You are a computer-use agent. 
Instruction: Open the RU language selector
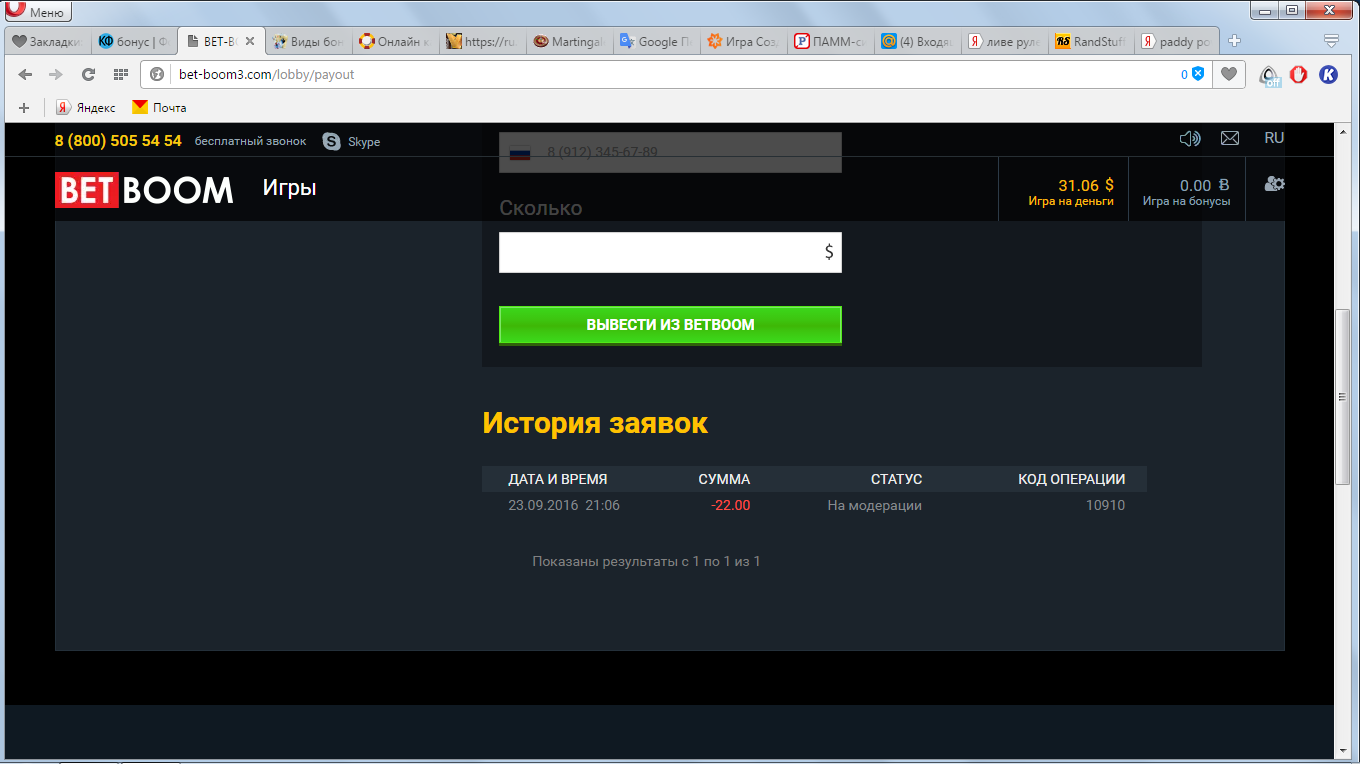click(x=1274, y=138)
